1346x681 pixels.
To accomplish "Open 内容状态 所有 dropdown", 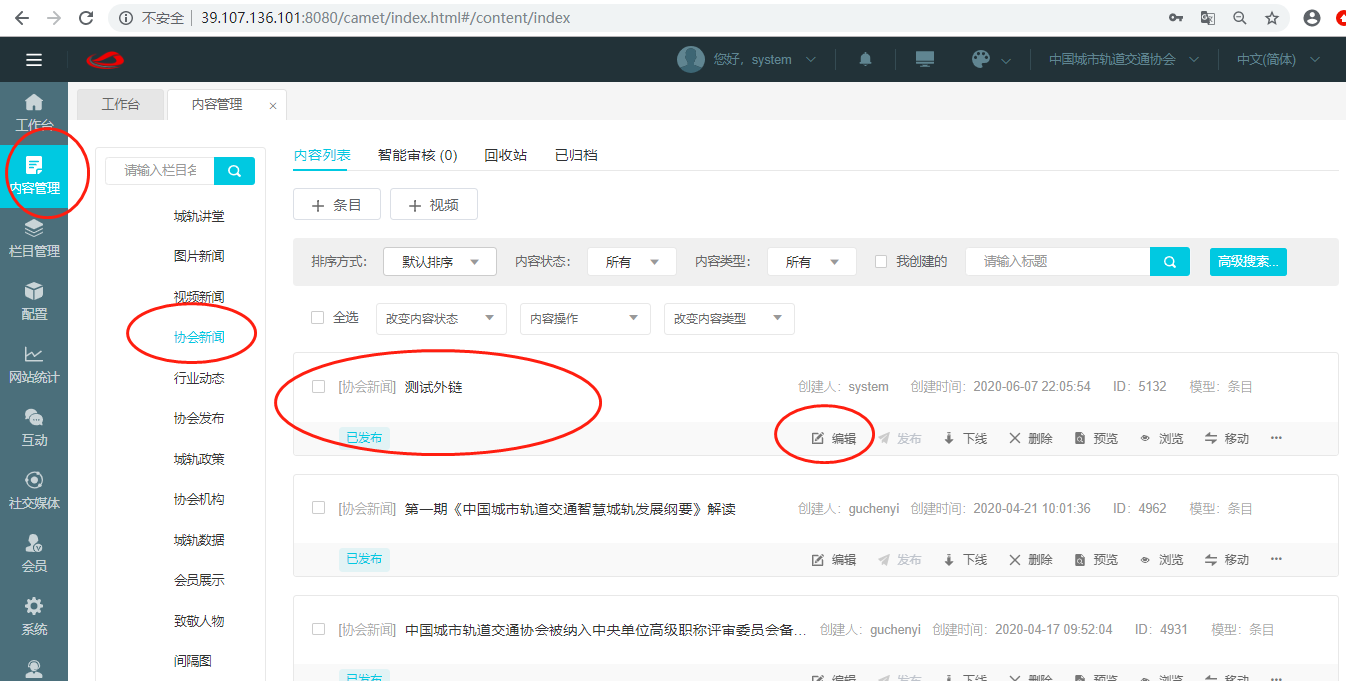I will tap(632, 262).
